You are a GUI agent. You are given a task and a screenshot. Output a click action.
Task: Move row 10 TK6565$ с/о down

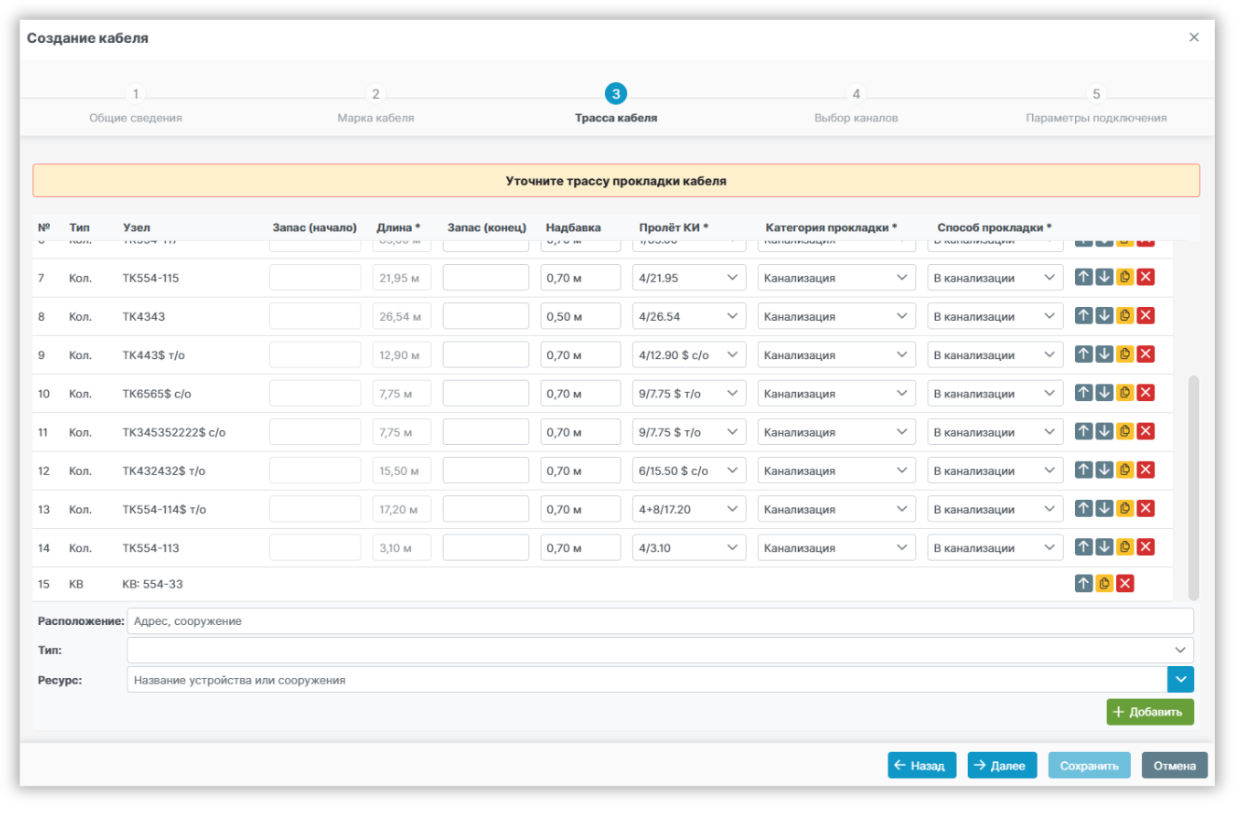point(1104,393)
